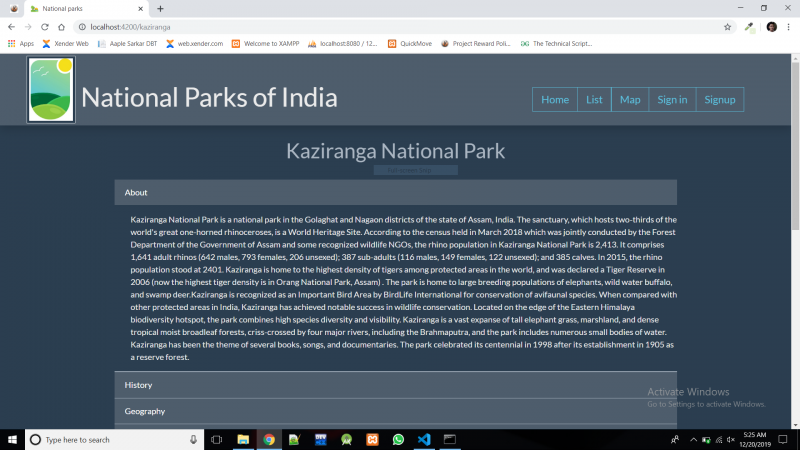Open the Chrome profile avatar
The height and width of the screenshot is (450, 800).
point(771,27)
